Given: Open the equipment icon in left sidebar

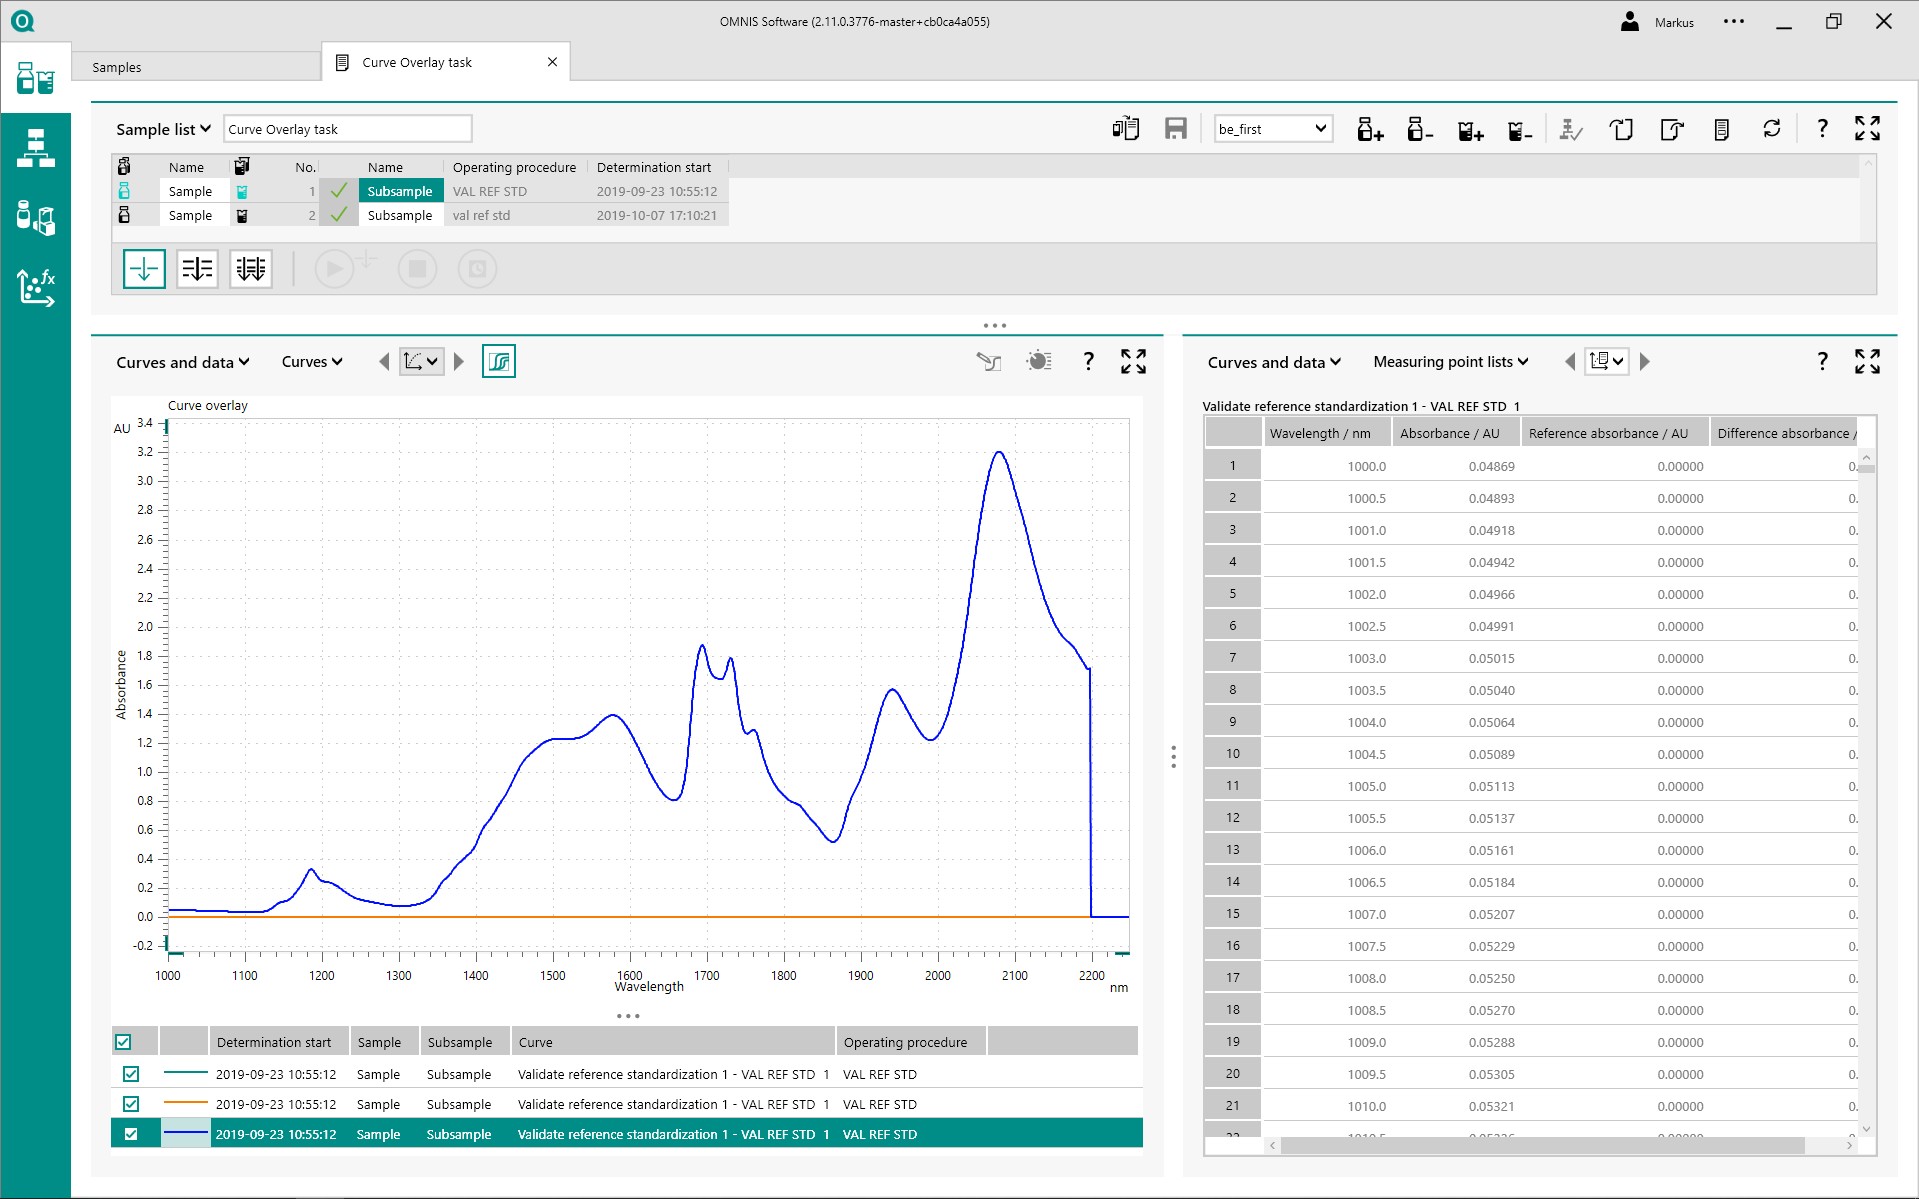Looking at the screenshot, I should [x=35, y=217].
